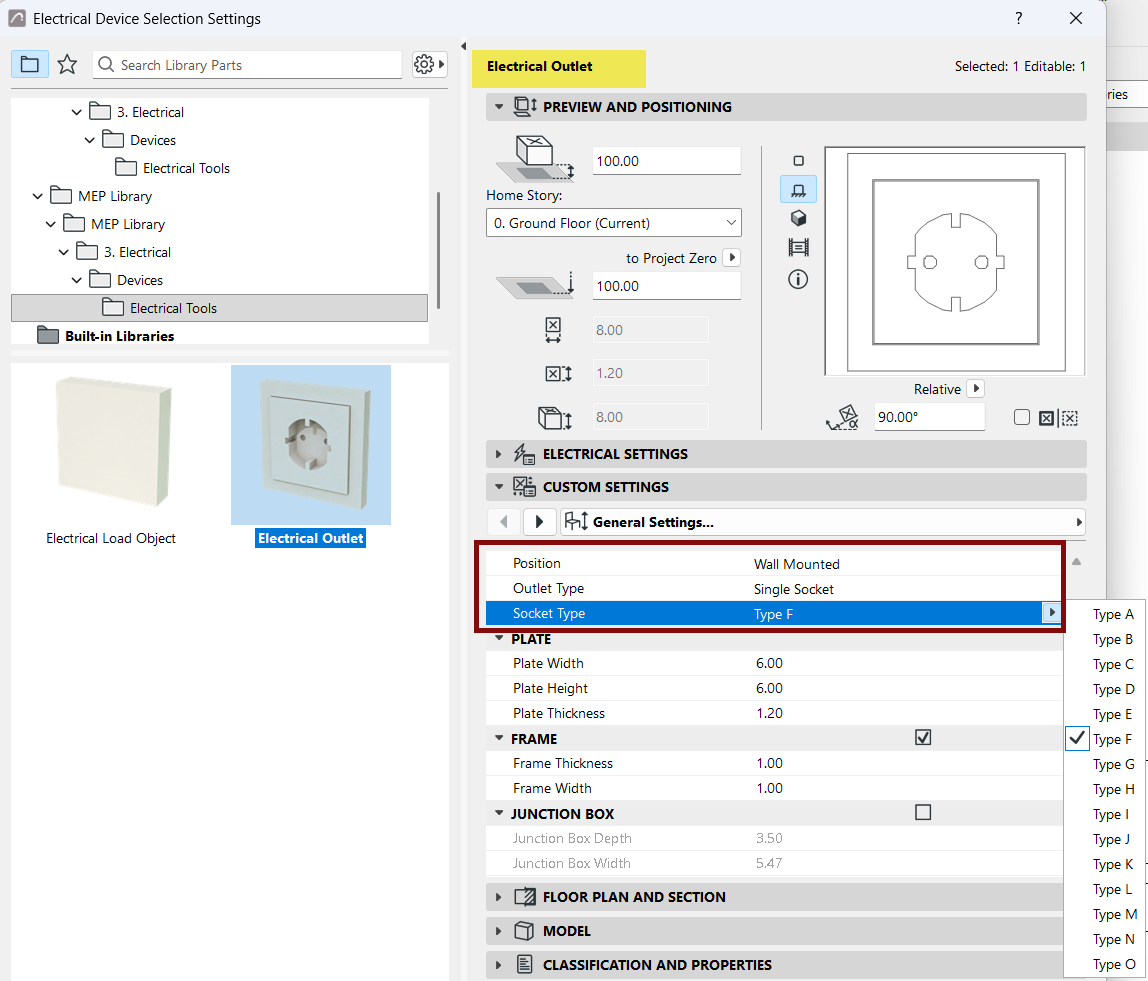The image size is (1148, 981).
Task: Show object info icon
Action: pyautogui.click(x=798, y=280)
